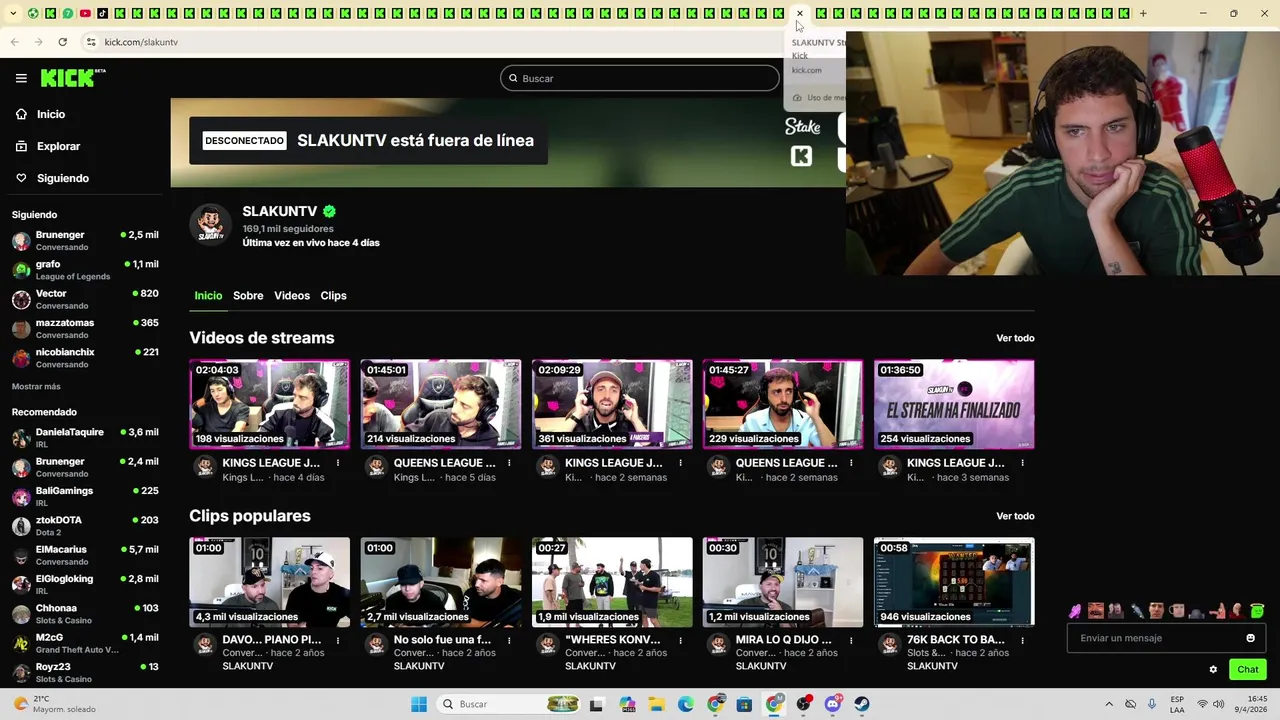Select the Inicio channel tab
The width and height of the screenshot is (1280, 720).
click(208, 295)
